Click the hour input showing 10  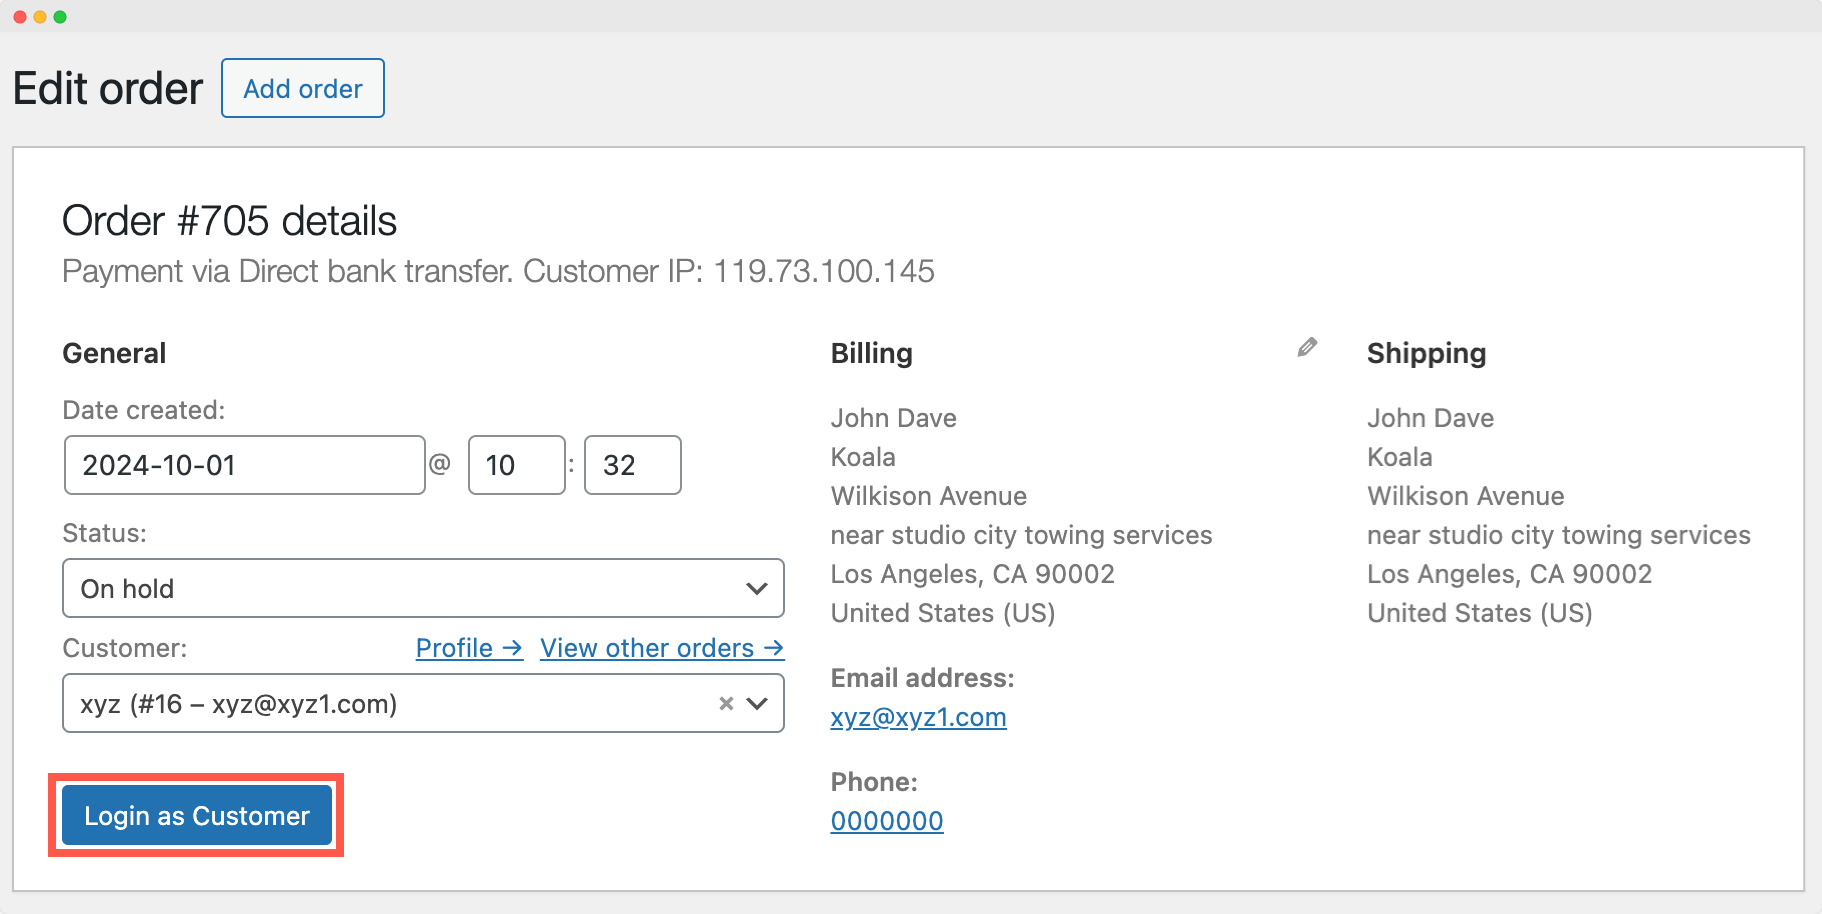(x=516, y=465)
